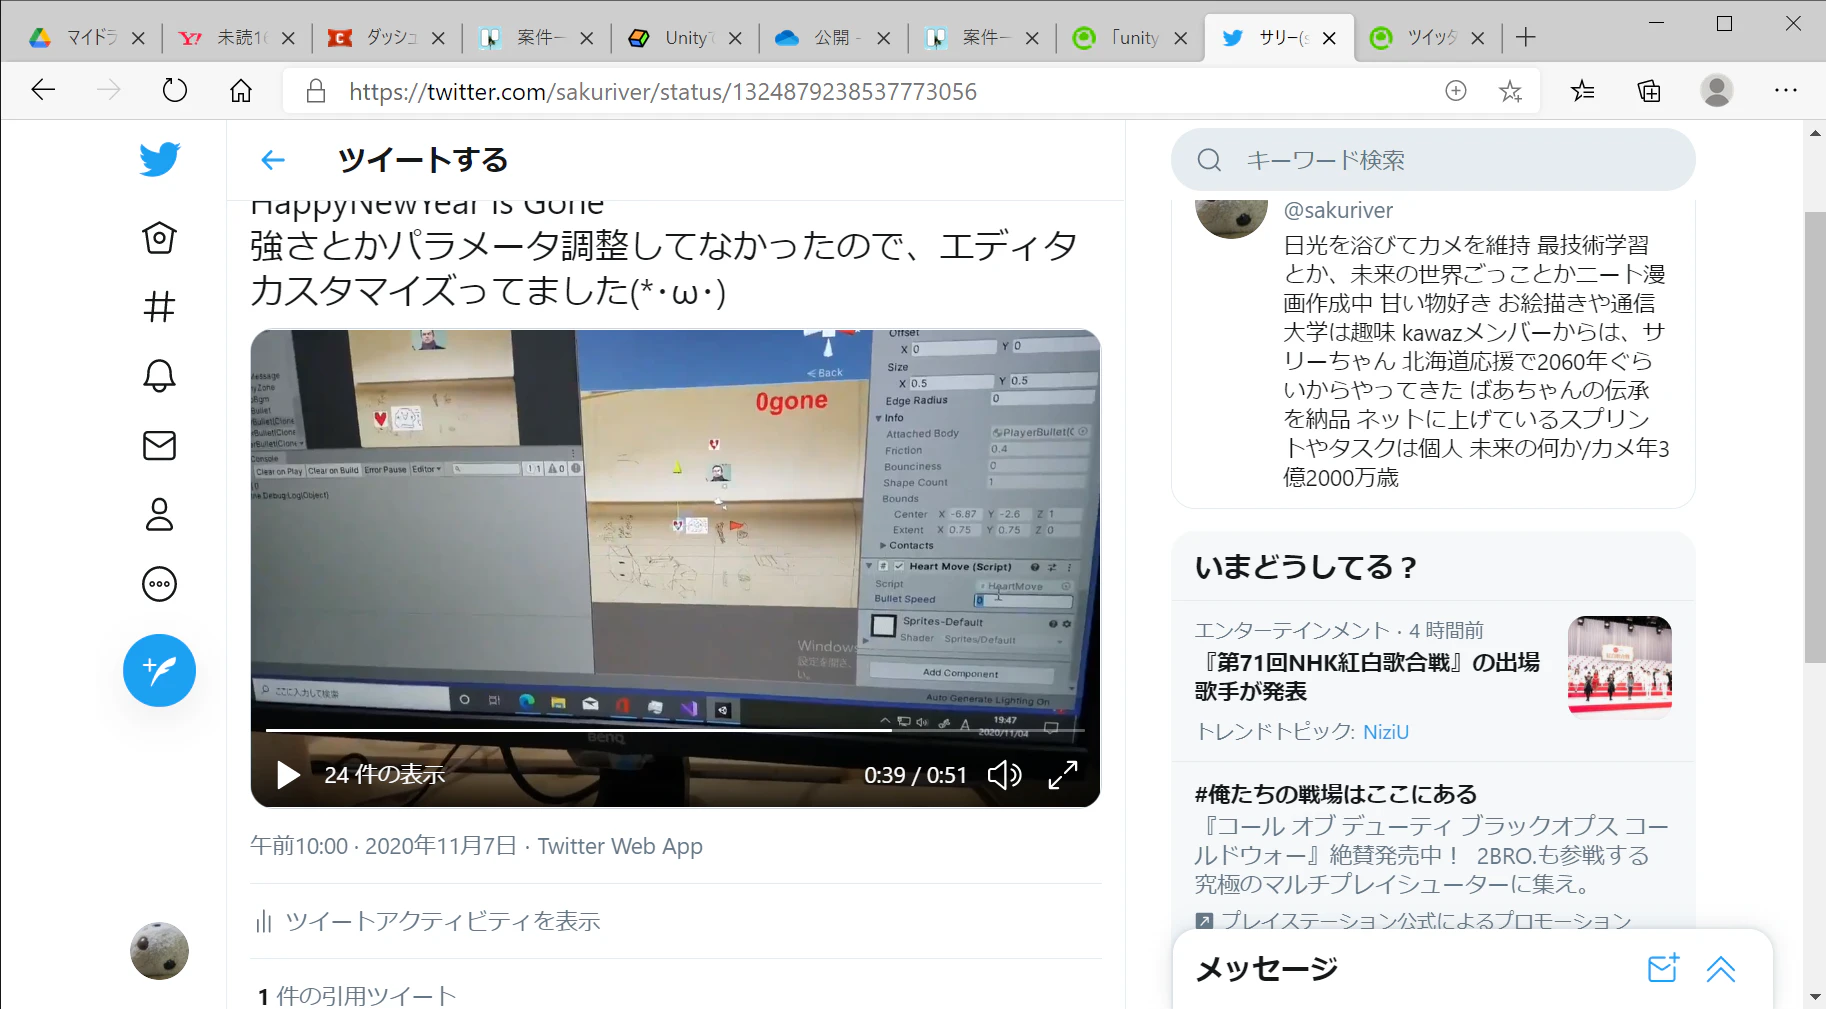Click the blue compose tweet button
Screen dimensions: 1826x1009
click(159, 670)
